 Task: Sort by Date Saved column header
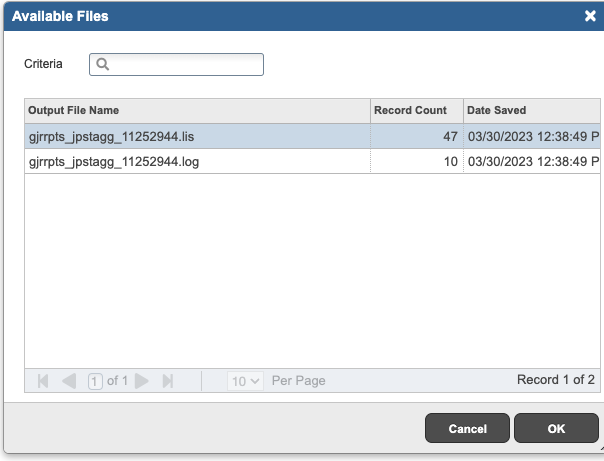point(530,110)
